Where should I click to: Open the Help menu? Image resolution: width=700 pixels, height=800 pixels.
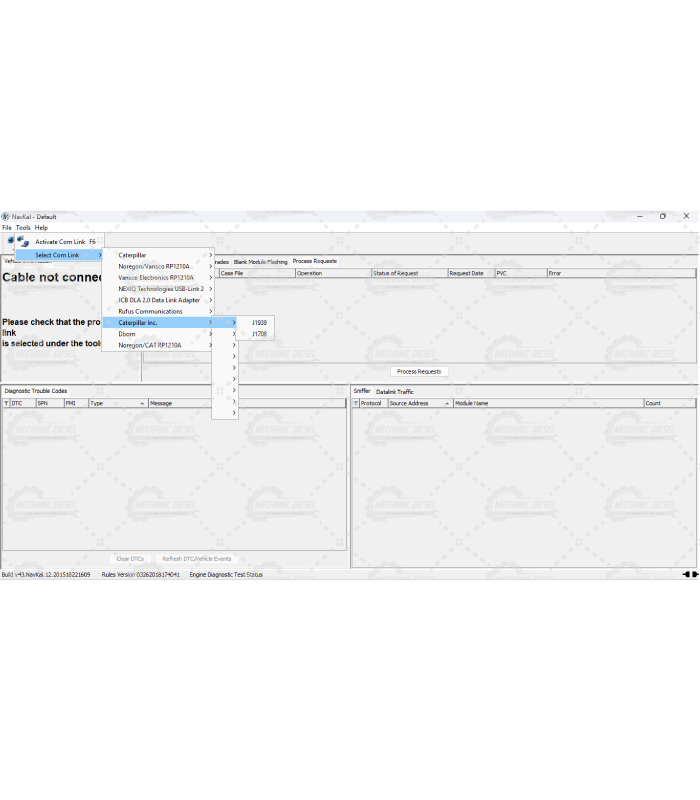(41, 228)
